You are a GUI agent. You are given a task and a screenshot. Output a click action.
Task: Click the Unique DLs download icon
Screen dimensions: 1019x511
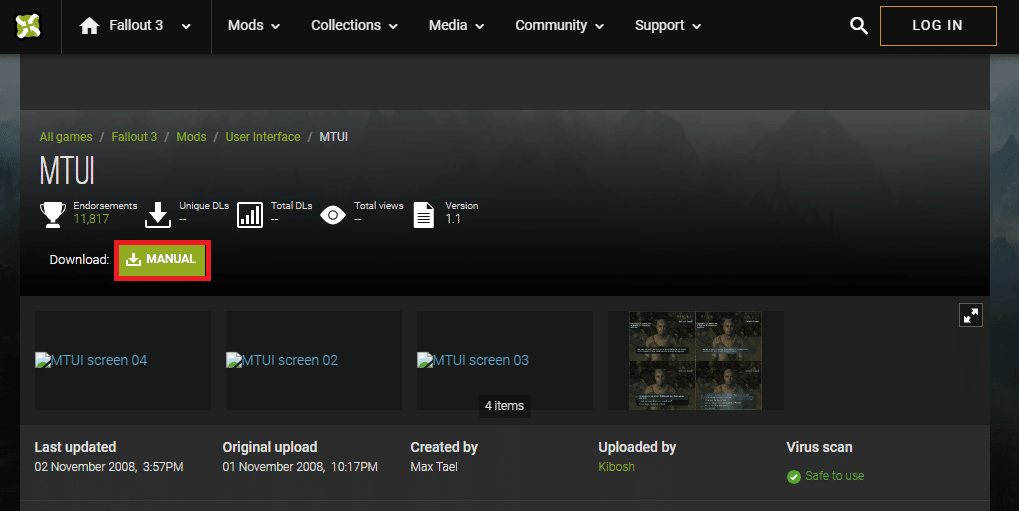coord(158,215)
